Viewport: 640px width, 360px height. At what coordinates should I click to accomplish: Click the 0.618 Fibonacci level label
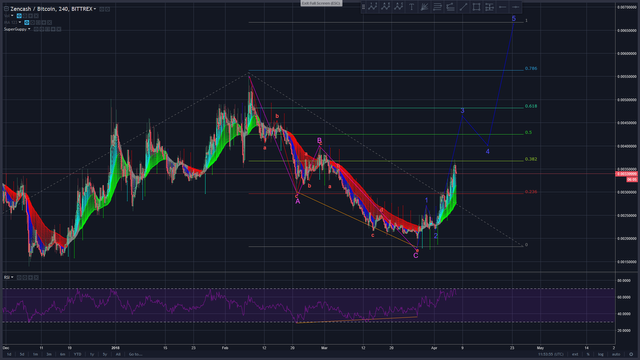(x=531, y=106)
